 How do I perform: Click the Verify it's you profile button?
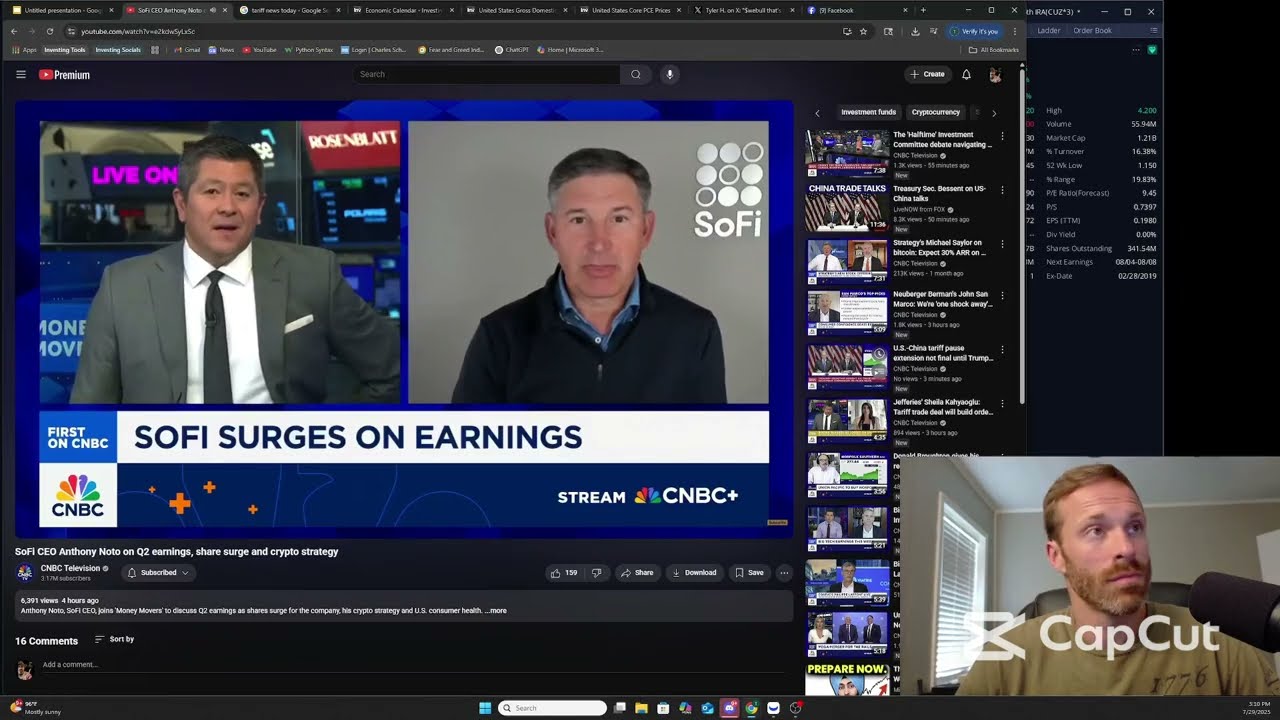[974, 31]
